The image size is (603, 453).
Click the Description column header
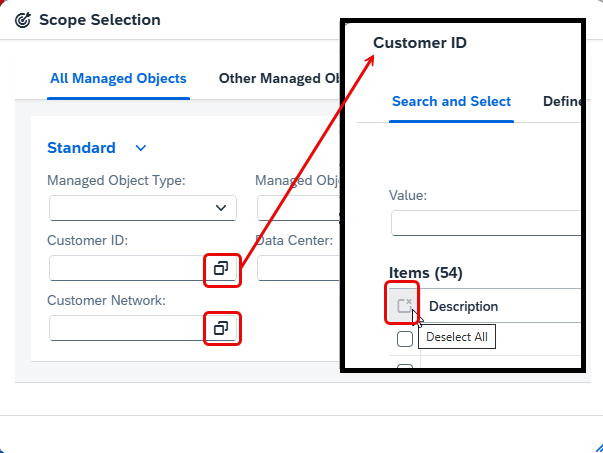point(463,306)
